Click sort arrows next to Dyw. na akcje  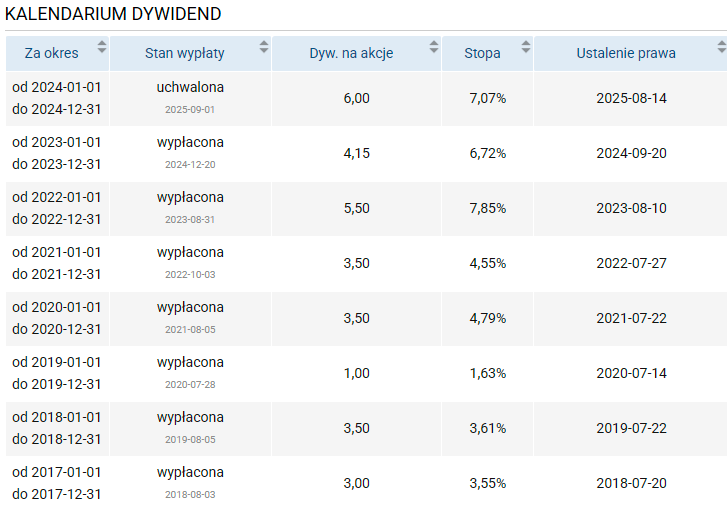pyautogui.click(x=434, y=47)
